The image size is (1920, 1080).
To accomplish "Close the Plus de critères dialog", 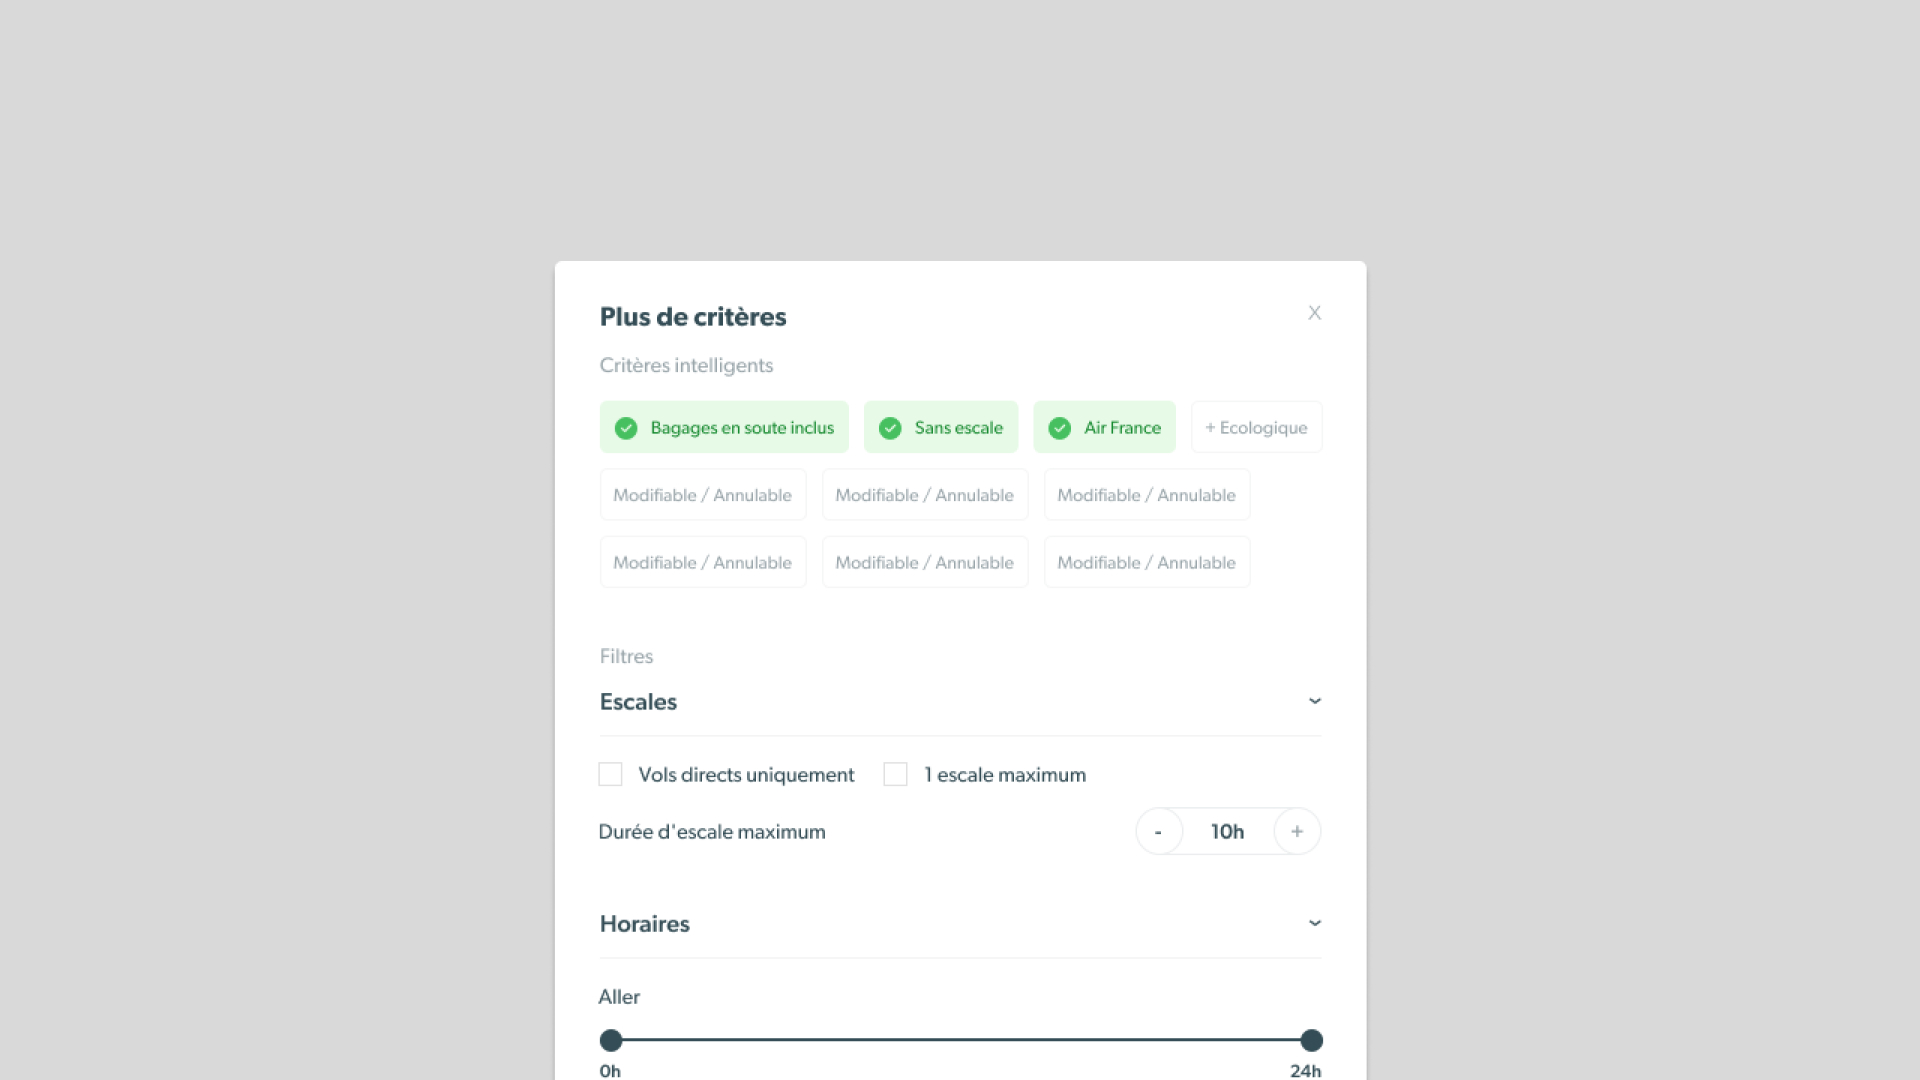I will (x=1314, y=313).
